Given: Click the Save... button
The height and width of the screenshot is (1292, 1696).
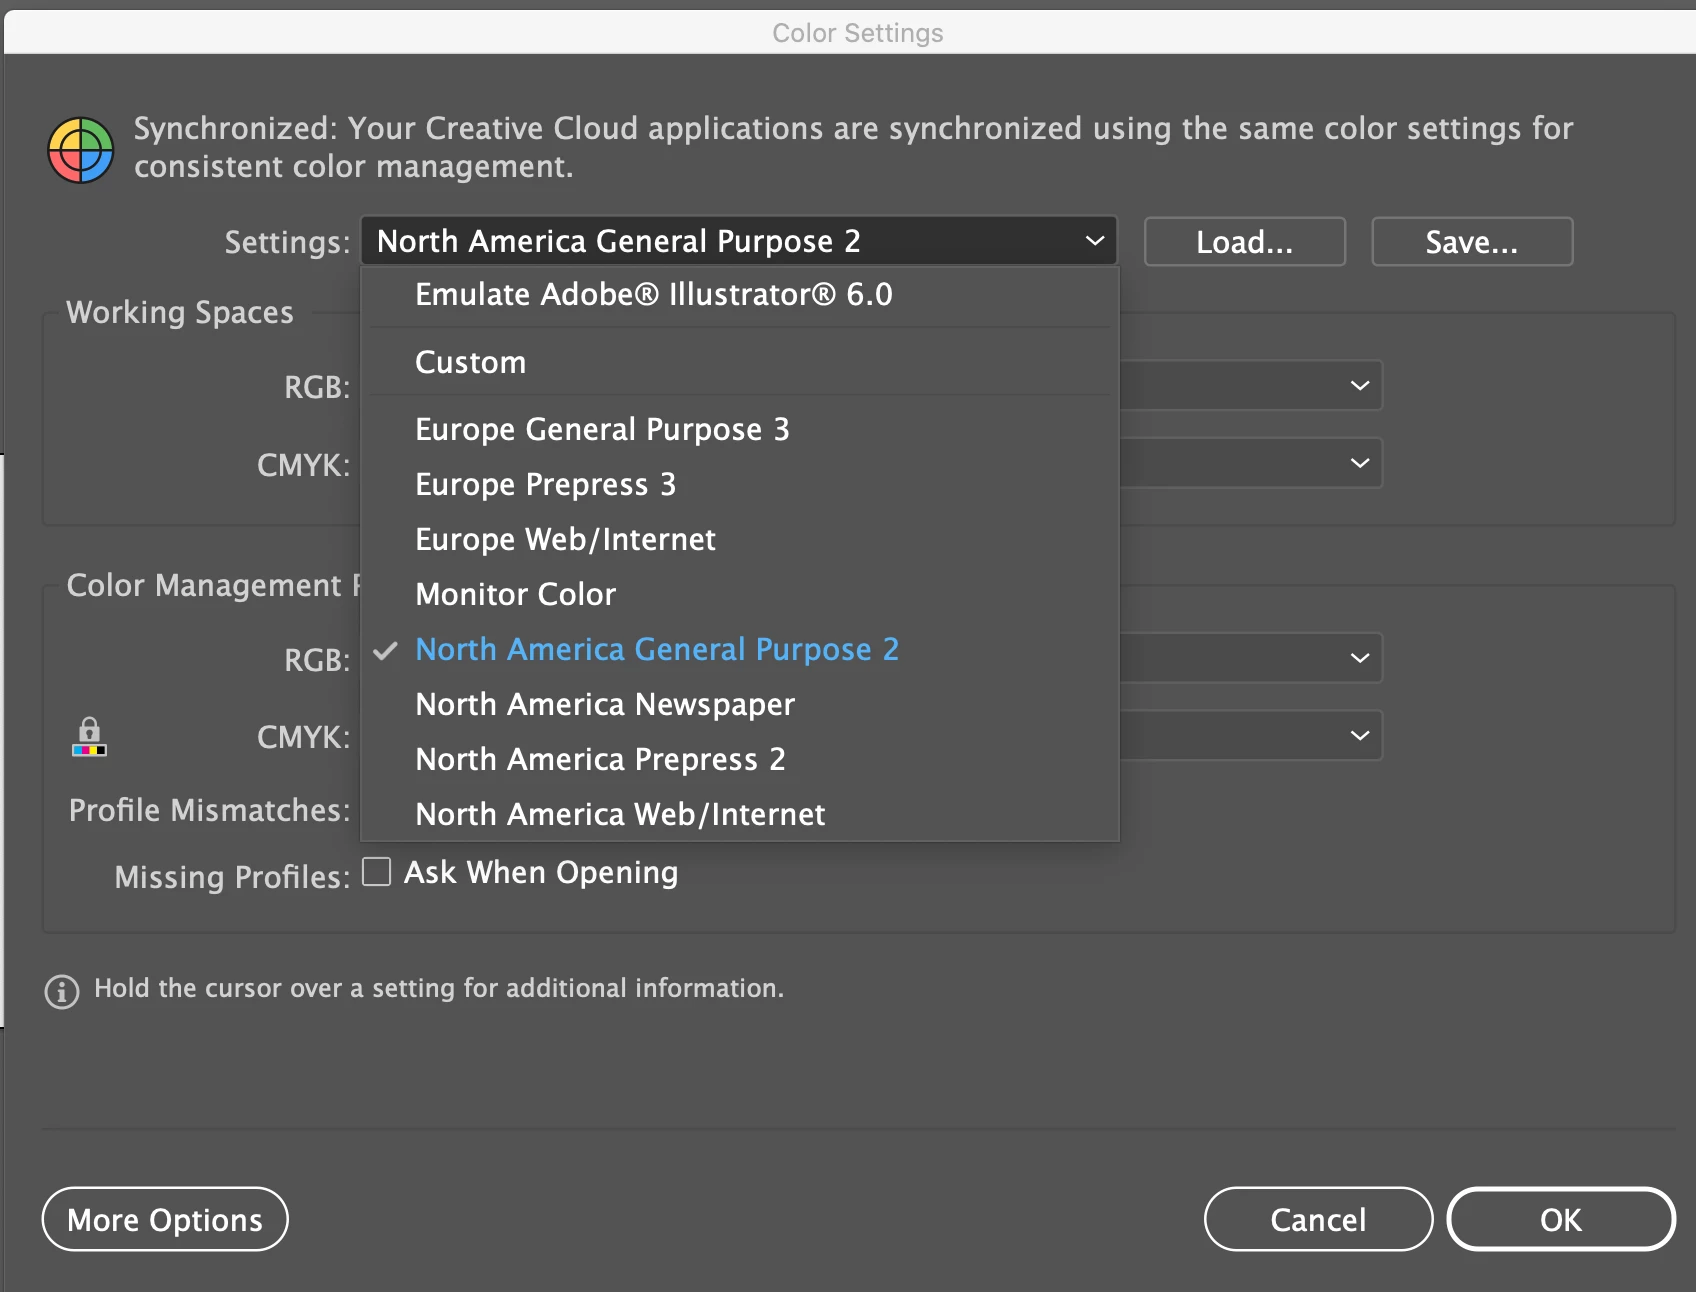Looking at the screenshot, I should [1472, 242].
